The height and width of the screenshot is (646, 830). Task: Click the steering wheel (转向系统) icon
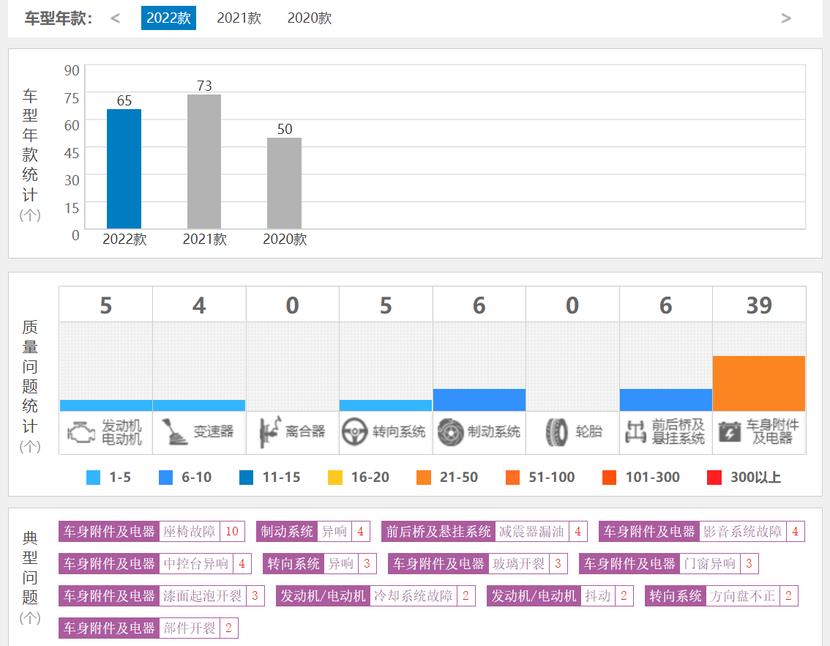point(355,432)
